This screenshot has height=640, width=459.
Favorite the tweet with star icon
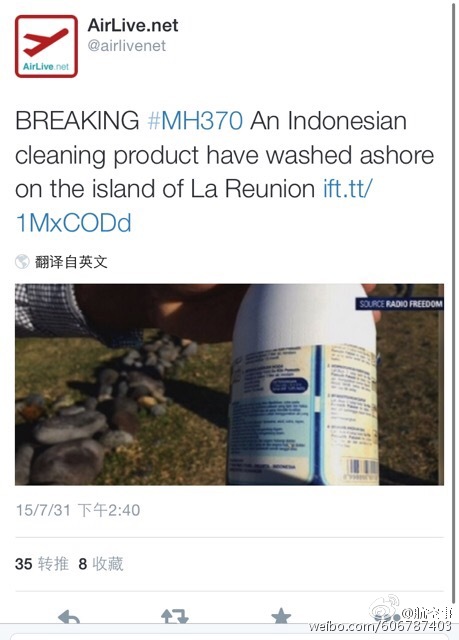pyautogui.click(x=281, y=616)
